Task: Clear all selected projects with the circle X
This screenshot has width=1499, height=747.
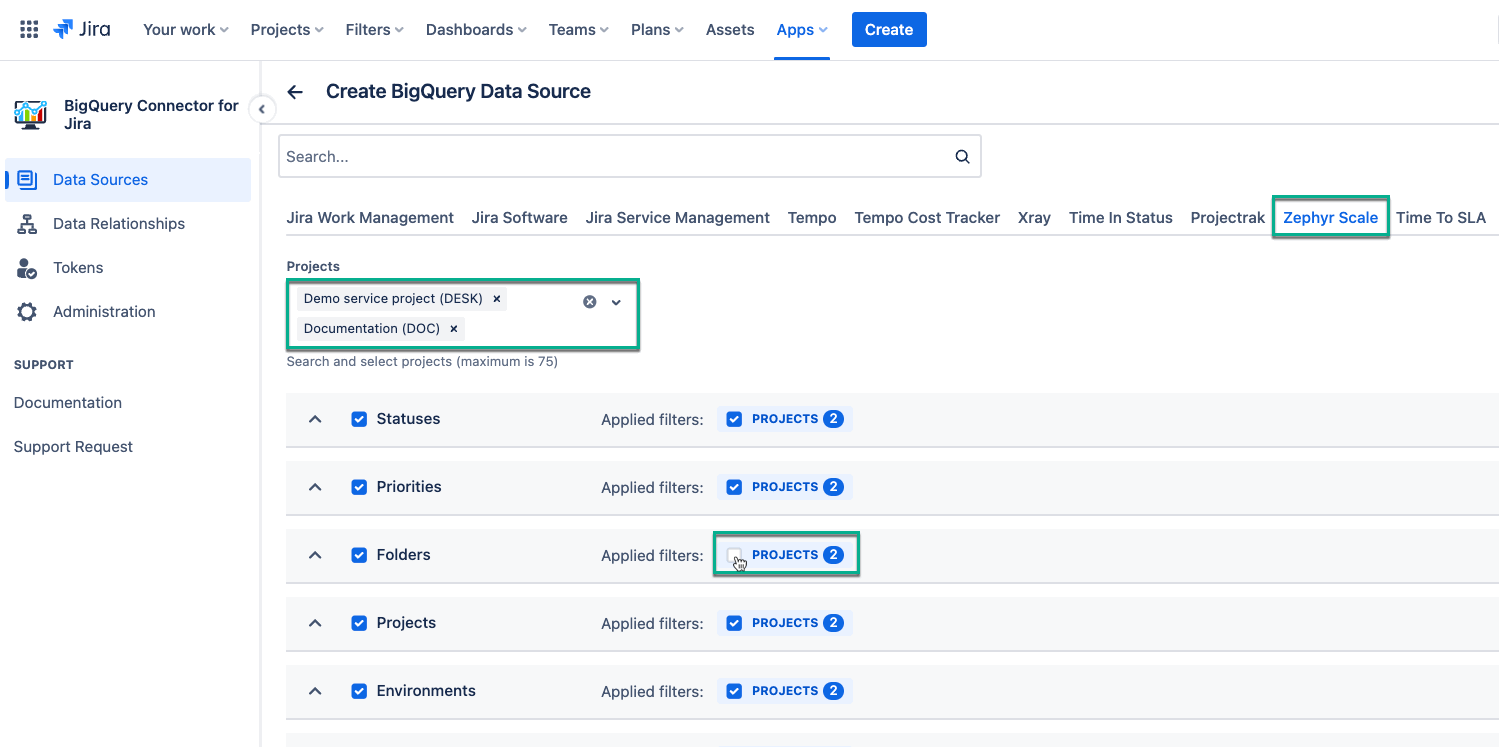Action: (x=590, y=302)
